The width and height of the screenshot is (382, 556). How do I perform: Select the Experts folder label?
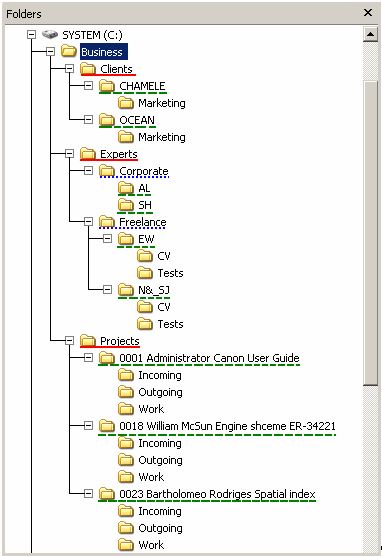pos(119,154)
